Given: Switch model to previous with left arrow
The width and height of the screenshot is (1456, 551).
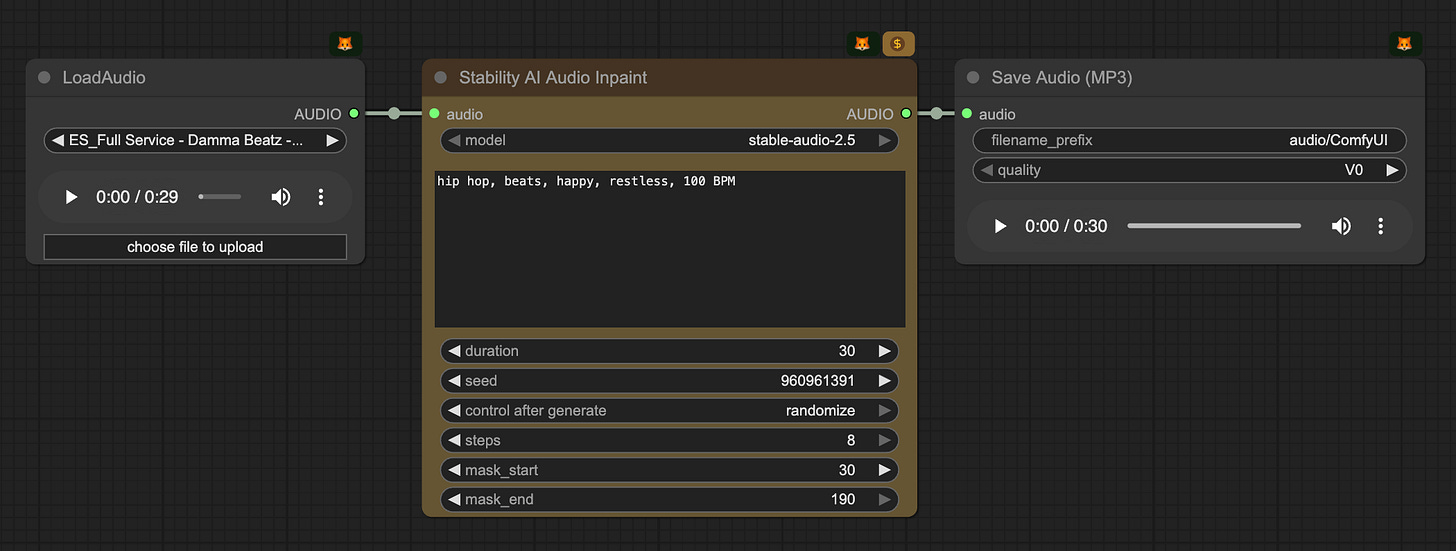Looking at the screenshot, I should 454,141.
